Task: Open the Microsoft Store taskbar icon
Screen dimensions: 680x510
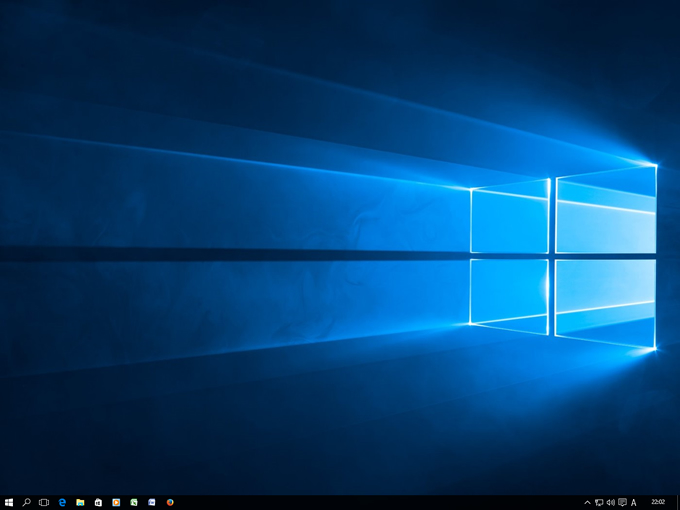Action: [98, 502]
